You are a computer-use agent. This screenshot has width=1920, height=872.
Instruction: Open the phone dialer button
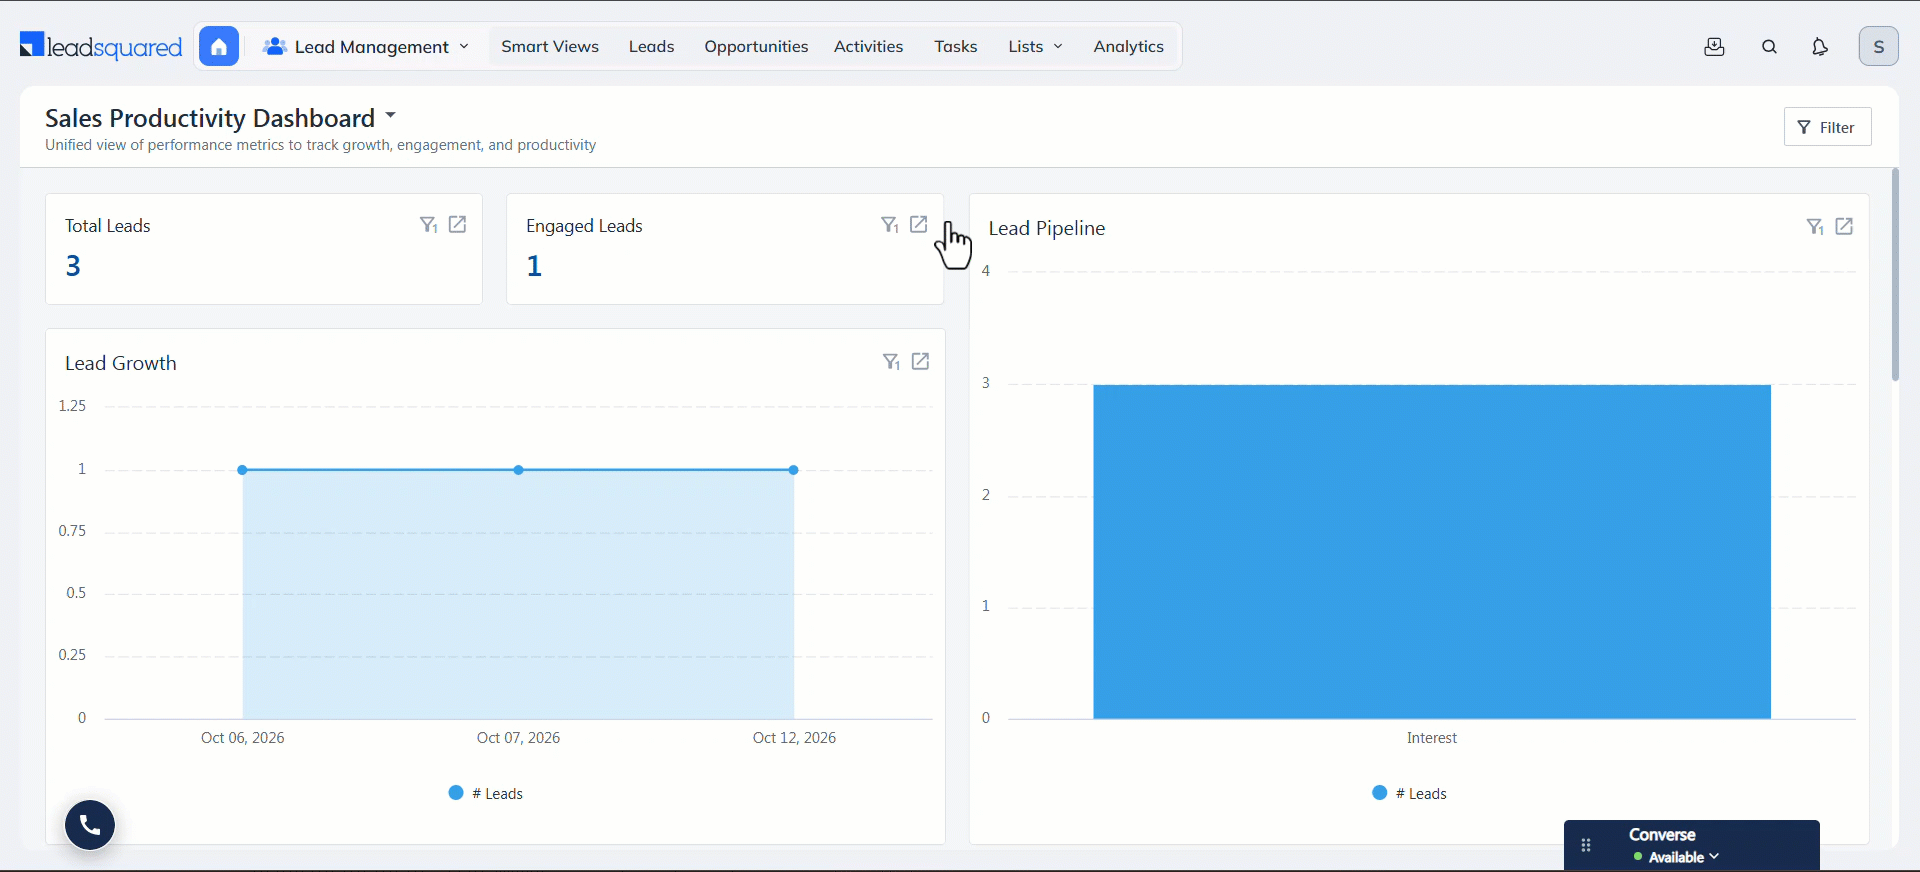coord(90,825)
